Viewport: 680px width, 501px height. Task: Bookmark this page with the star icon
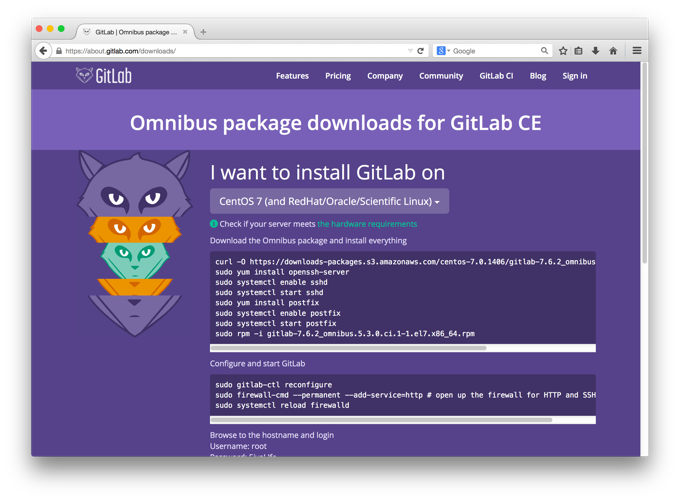(563, 51)
